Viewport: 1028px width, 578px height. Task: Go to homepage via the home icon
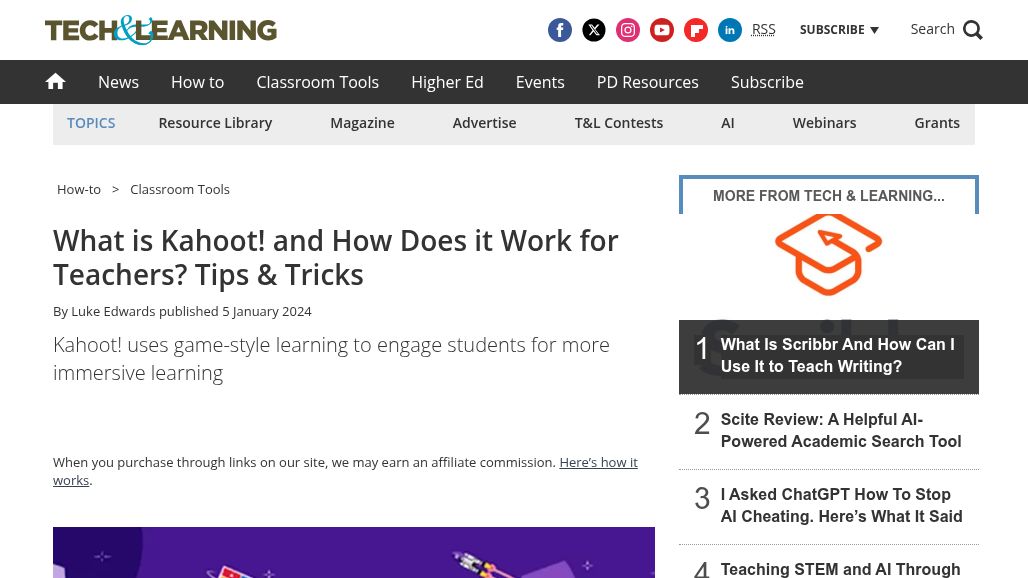click(55, 81)
